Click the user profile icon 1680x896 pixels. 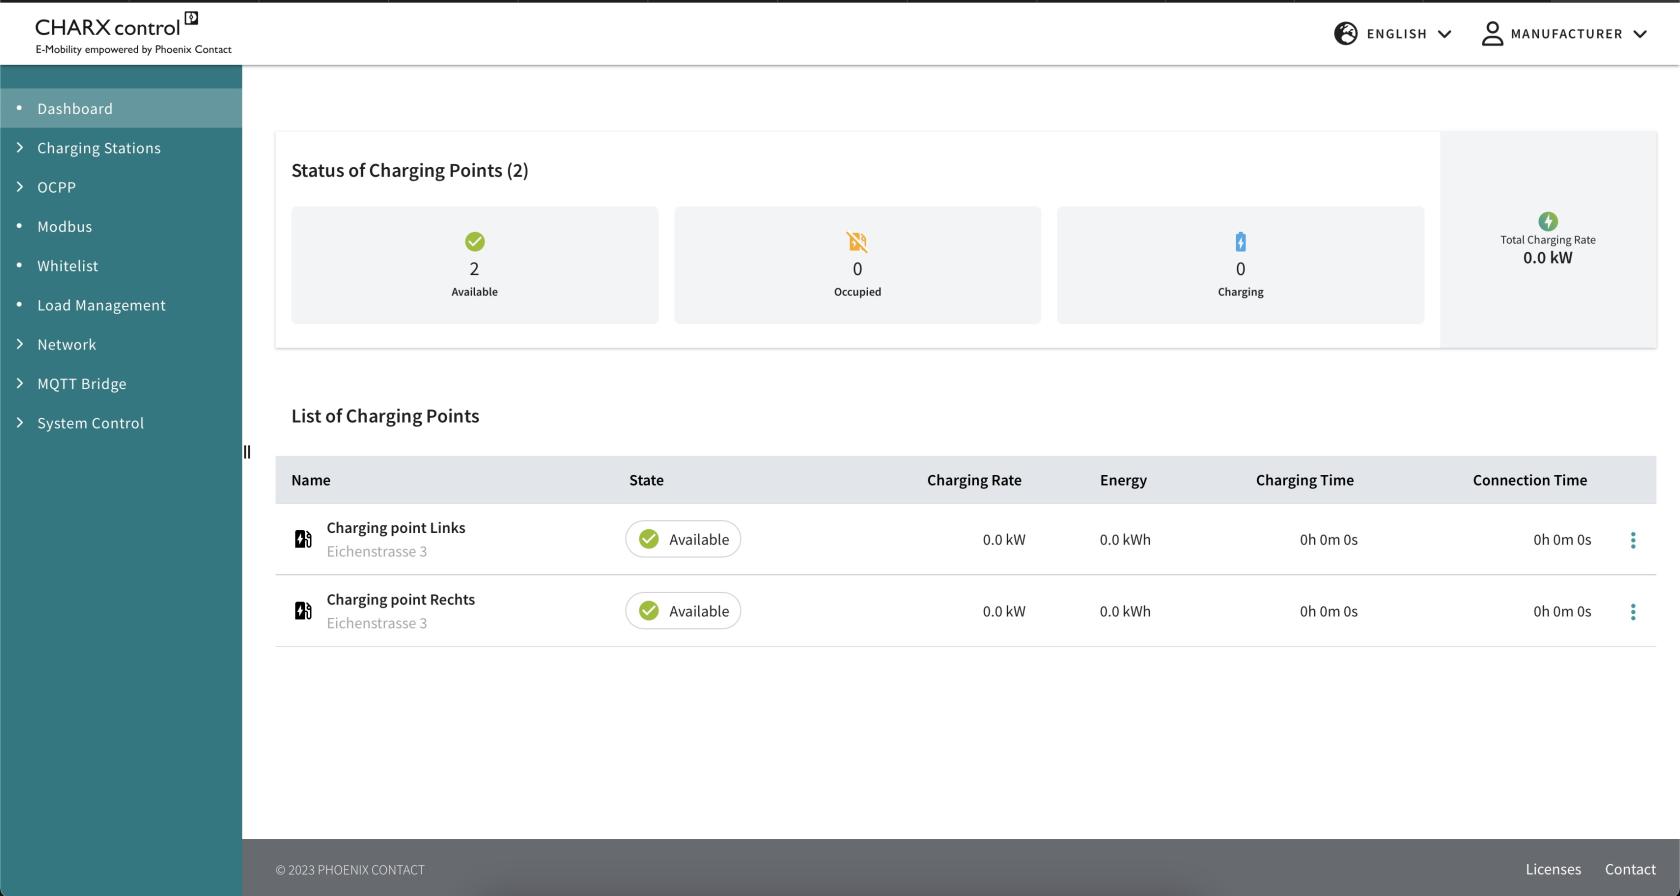tap(1492, 34)
